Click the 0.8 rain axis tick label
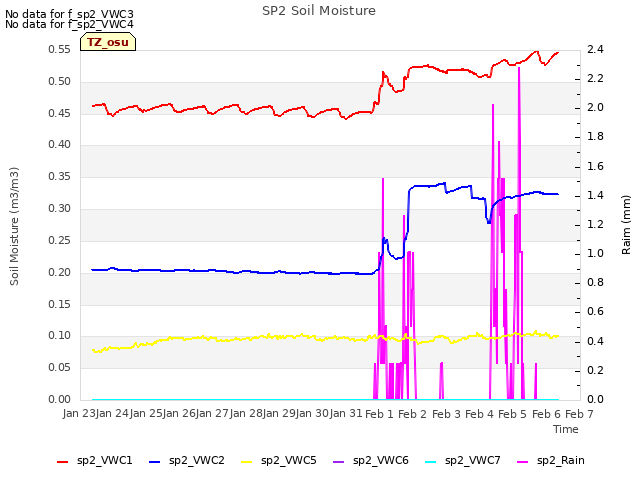 [595, 283]
